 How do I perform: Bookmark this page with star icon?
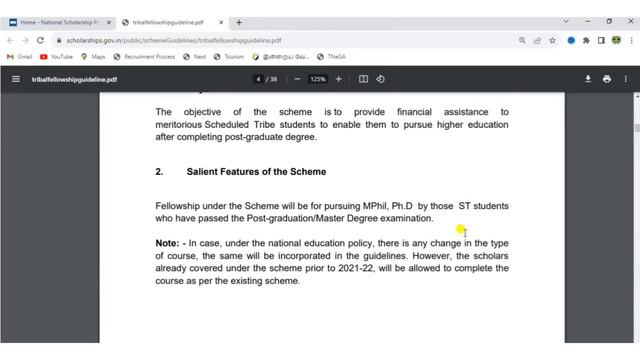[x=552, y=40]
